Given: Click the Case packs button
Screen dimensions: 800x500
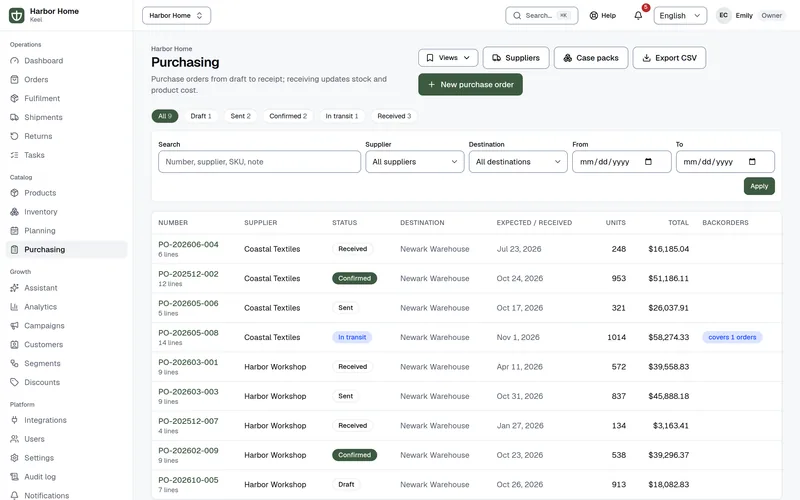Looking at the screenshot, I should click(591, 58).
